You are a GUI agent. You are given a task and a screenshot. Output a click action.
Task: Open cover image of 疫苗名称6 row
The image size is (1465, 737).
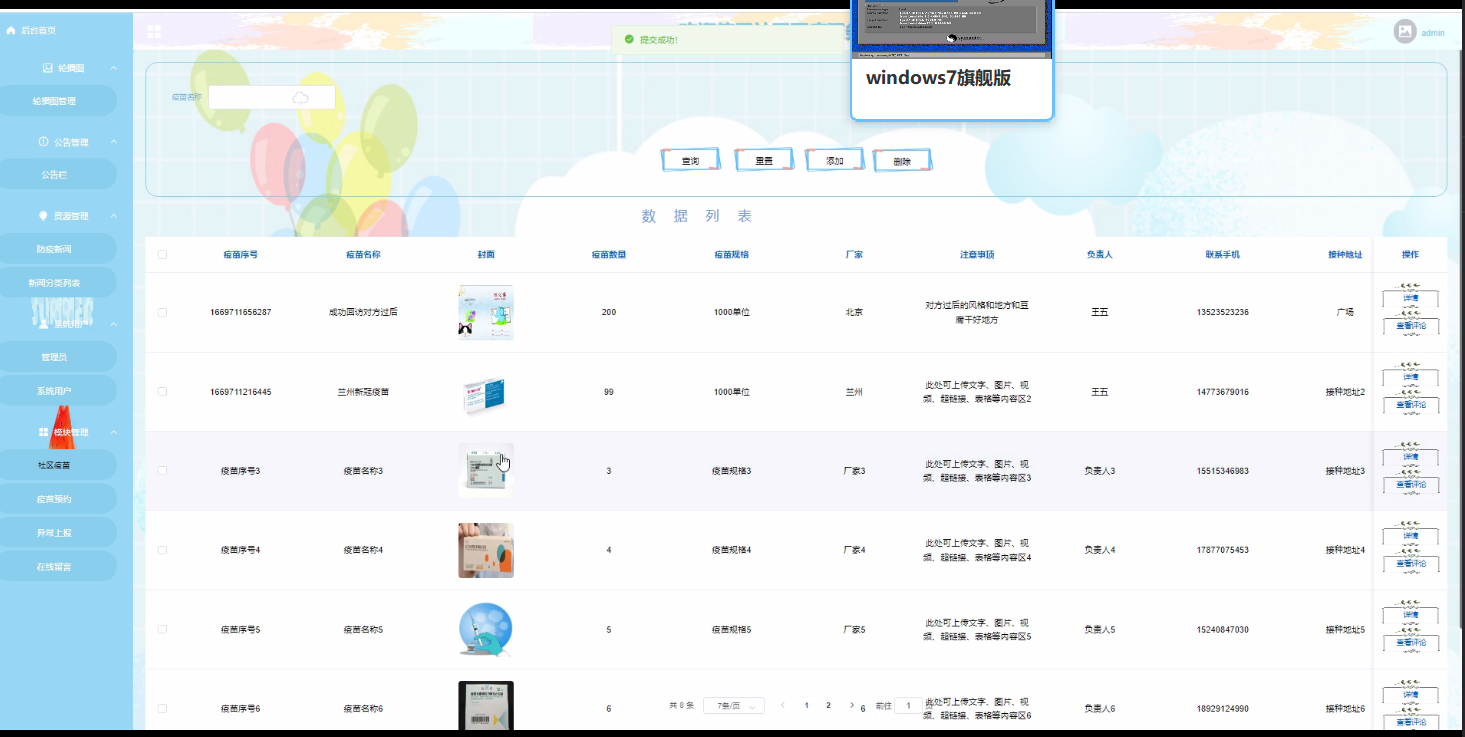[x=486, y=706]
